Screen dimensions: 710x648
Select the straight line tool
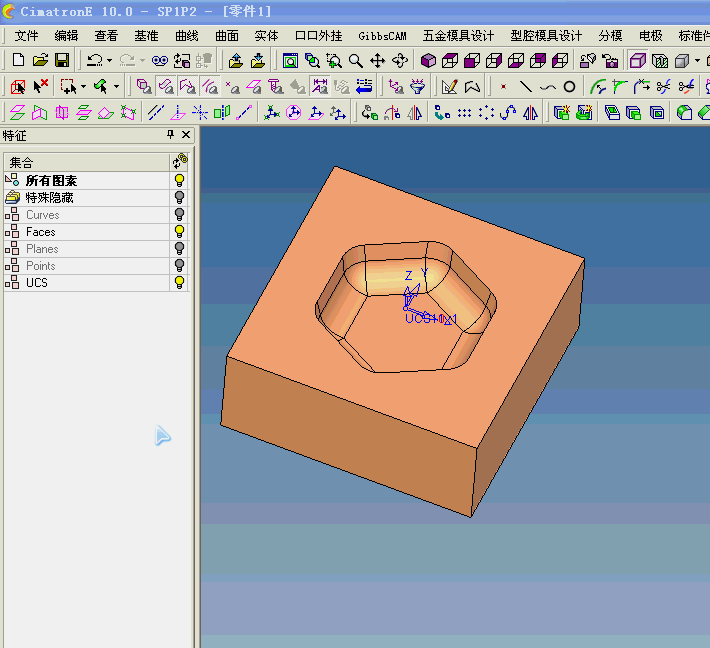525,86
